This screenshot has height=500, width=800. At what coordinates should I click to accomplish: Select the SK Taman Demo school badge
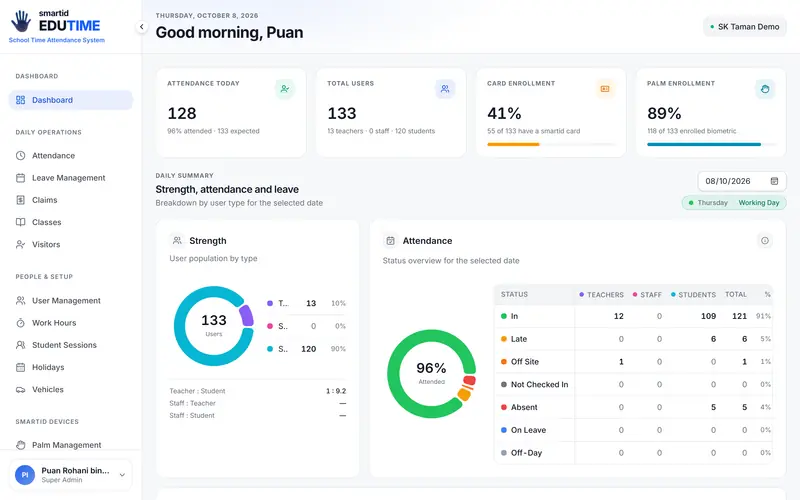(x=744, y=27)
